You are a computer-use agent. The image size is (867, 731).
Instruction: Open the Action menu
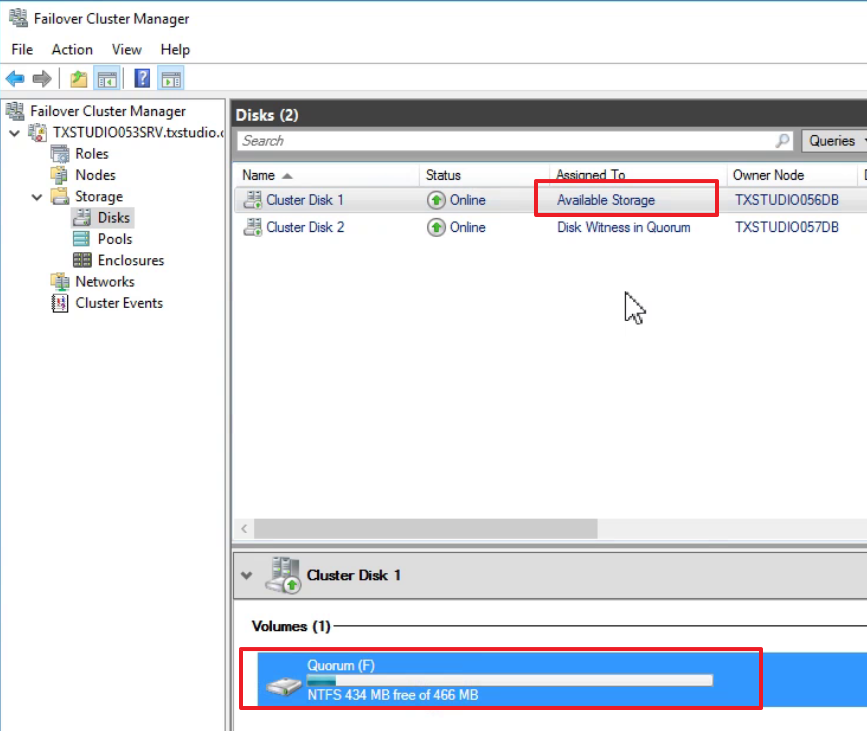[72, 50]
